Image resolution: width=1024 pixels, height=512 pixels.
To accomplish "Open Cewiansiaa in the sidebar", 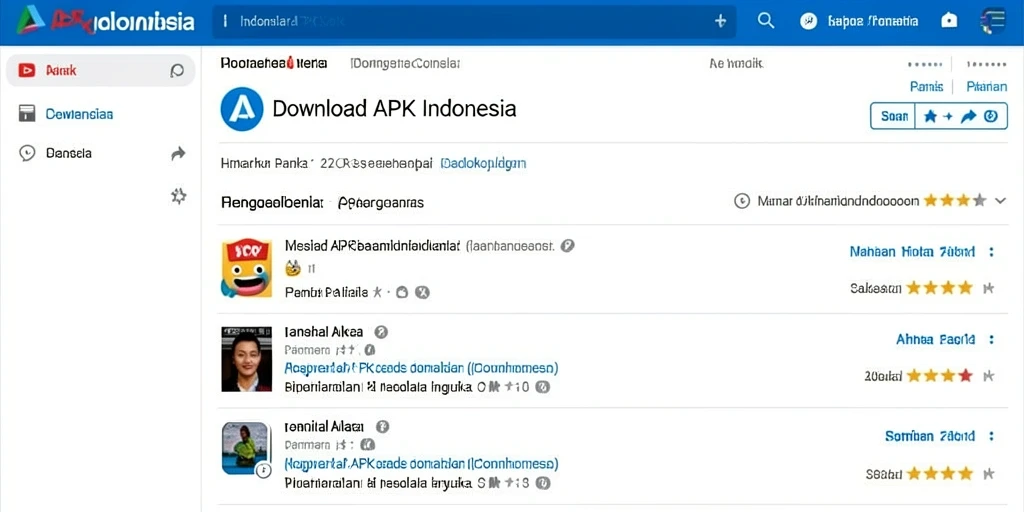I will tap(79, 114).
